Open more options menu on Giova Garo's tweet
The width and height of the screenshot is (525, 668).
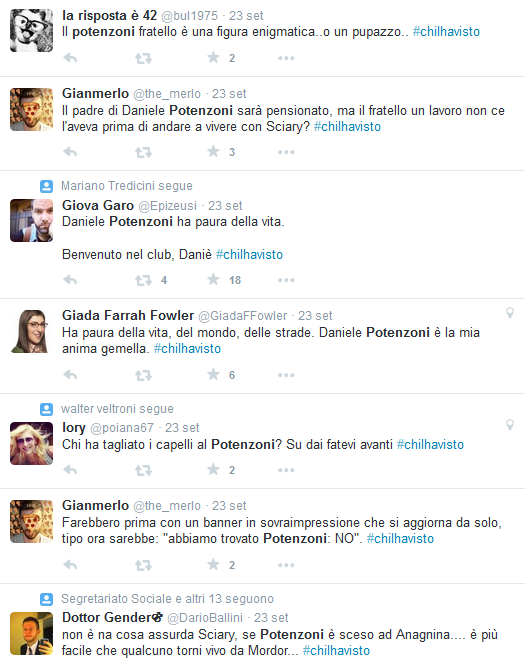pyautogui.click(x=286, y=280)
